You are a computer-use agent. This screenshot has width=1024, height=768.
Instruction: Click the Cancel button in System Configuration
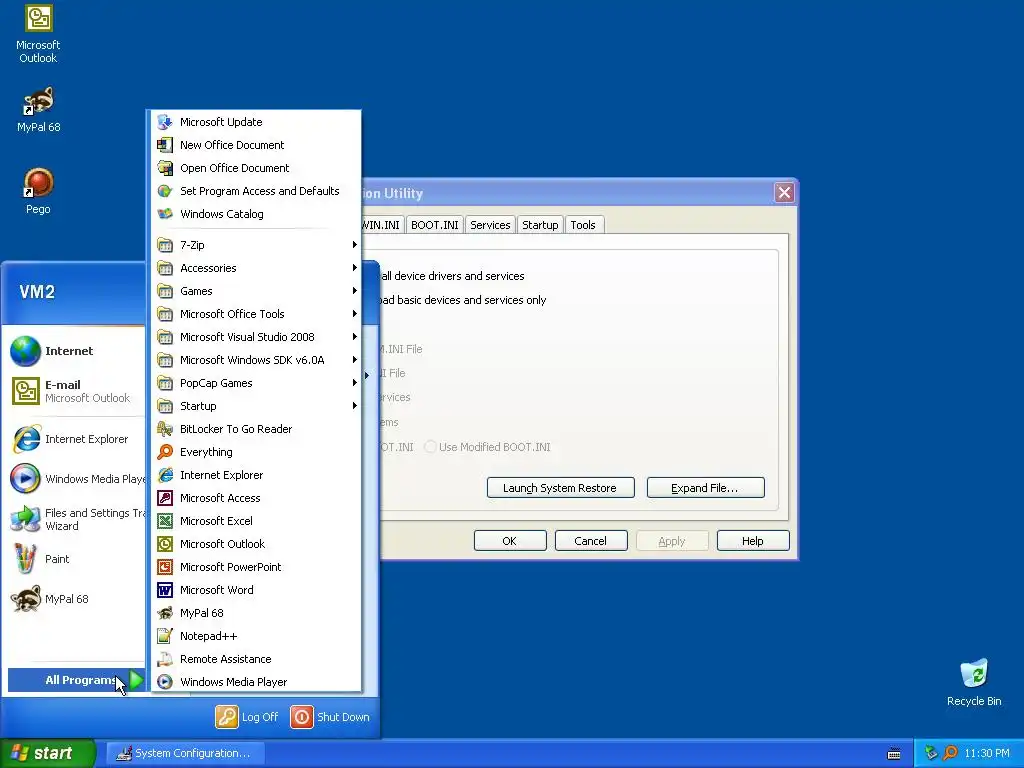click(x=591, y=541)
